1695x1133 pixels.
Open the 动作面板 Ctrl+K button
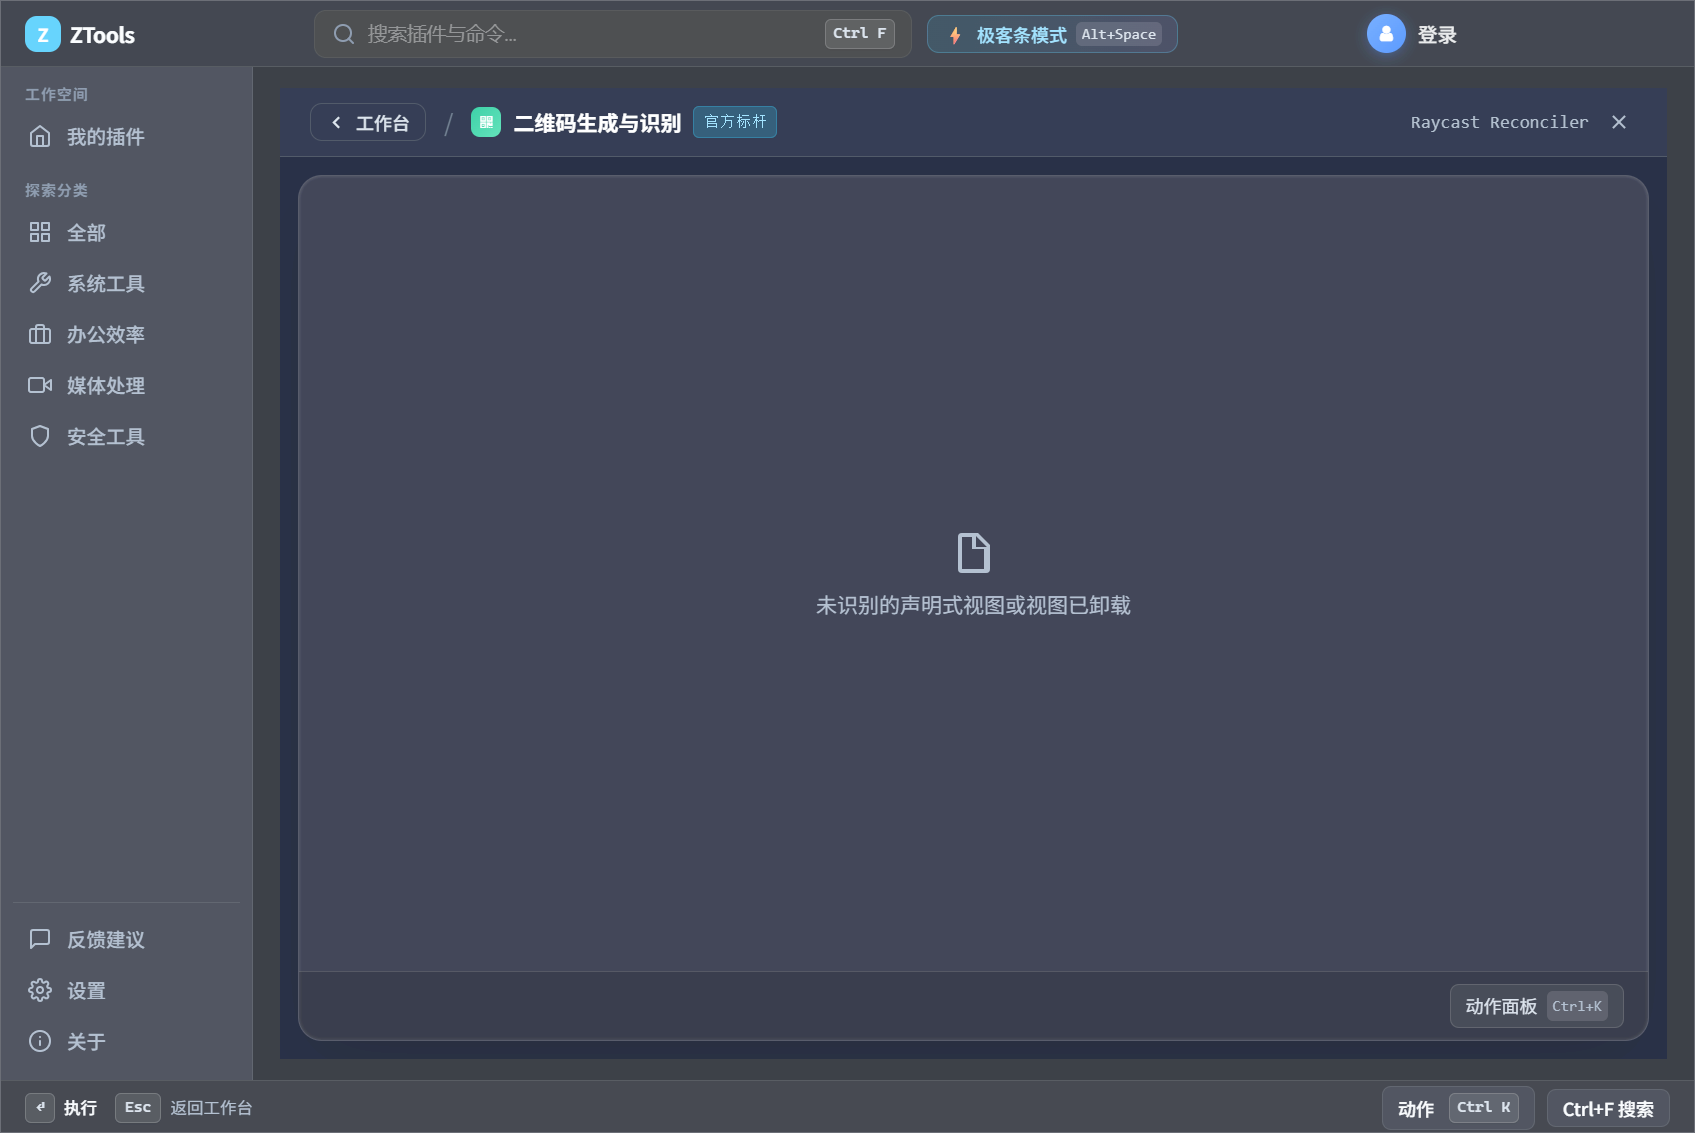(1536, 1006)
